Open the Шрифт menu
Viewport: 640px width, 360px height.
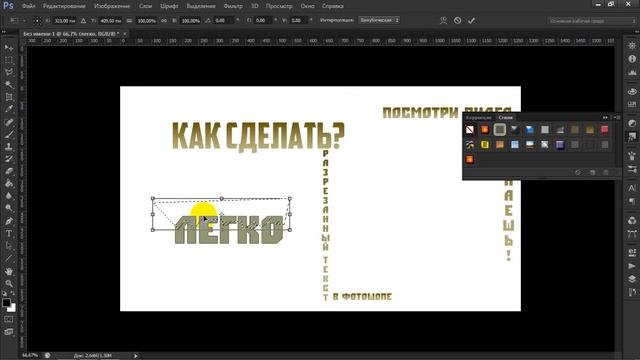point(169,6)
